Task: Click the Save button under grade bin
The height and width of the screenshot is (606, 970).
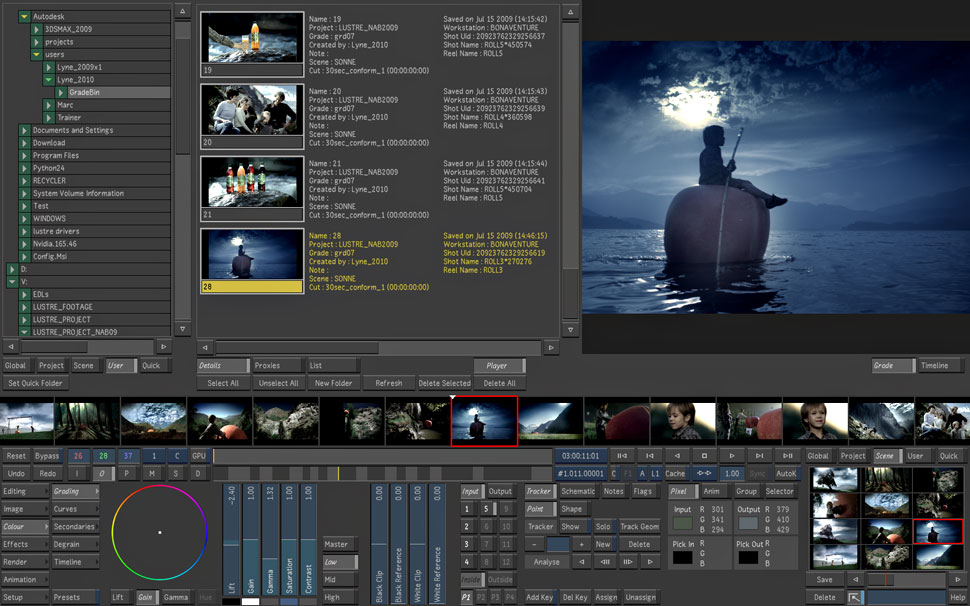Action: pos(825,580)
